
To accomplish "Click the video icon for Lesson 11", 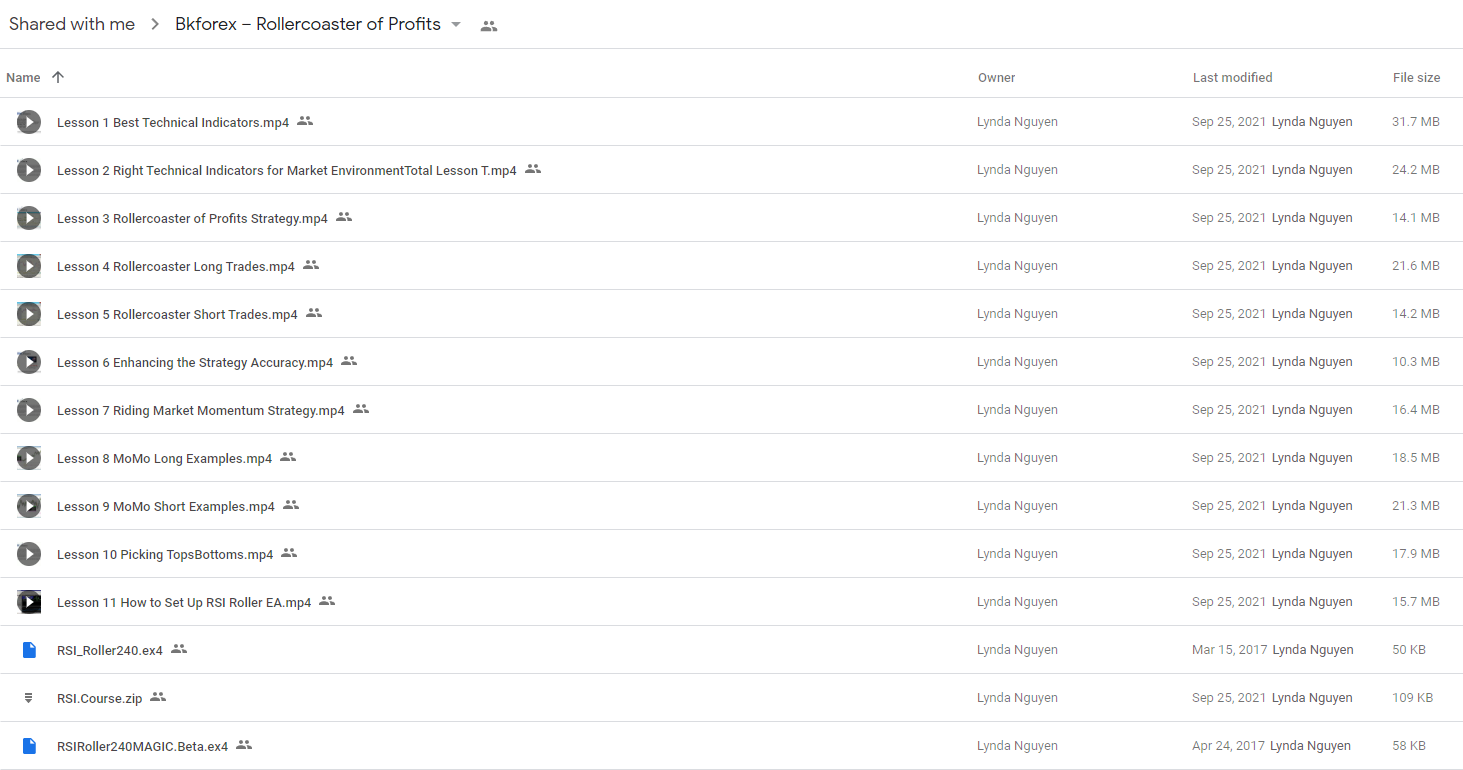I will 29,602.
